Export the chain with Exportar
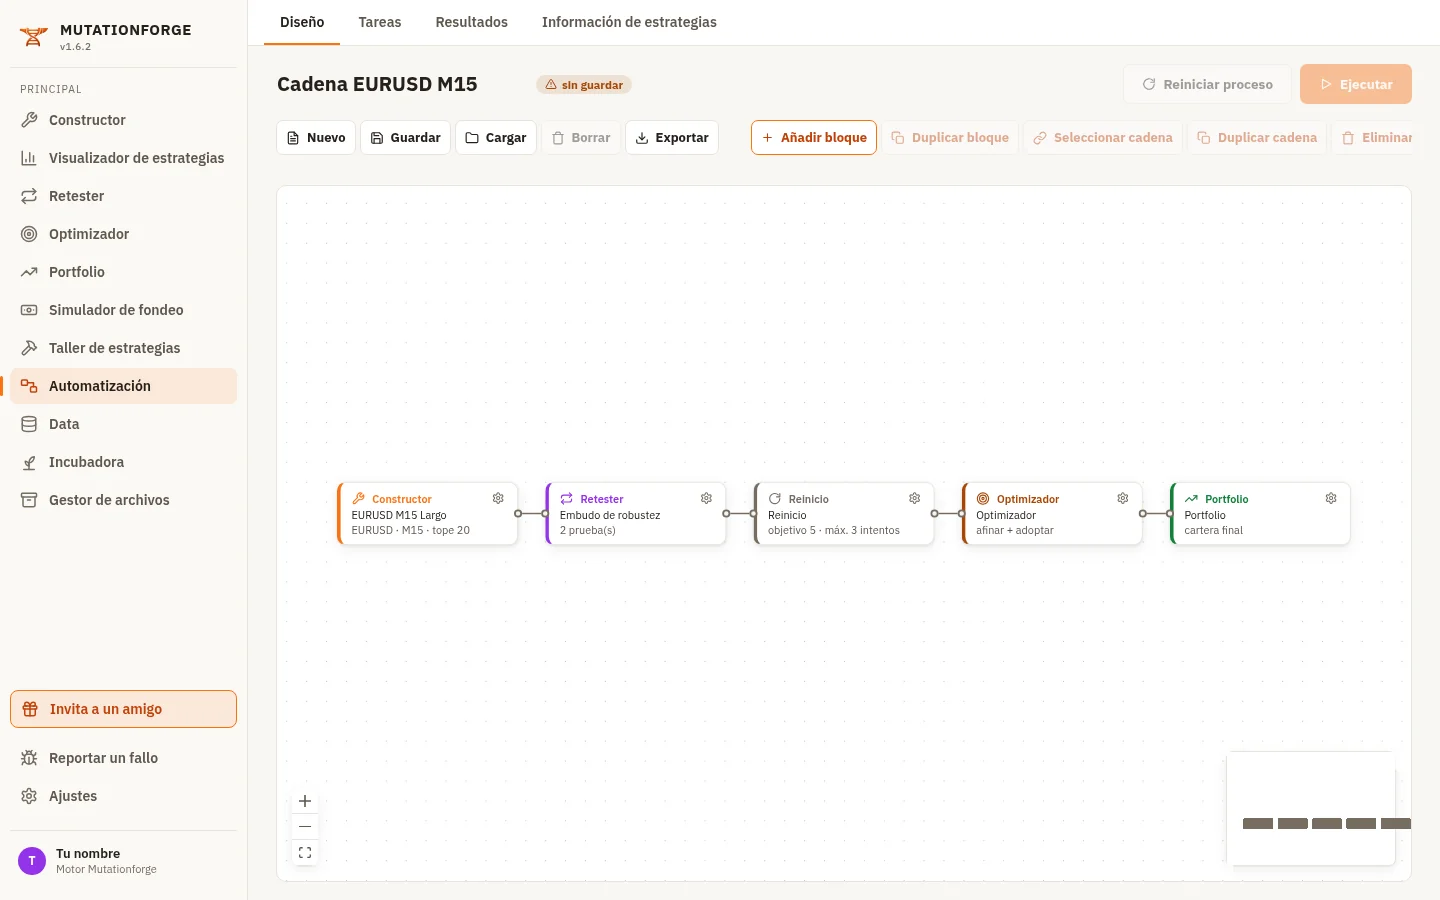The height and width of the screenshot is (900, 1440). [x=672, y=138]
